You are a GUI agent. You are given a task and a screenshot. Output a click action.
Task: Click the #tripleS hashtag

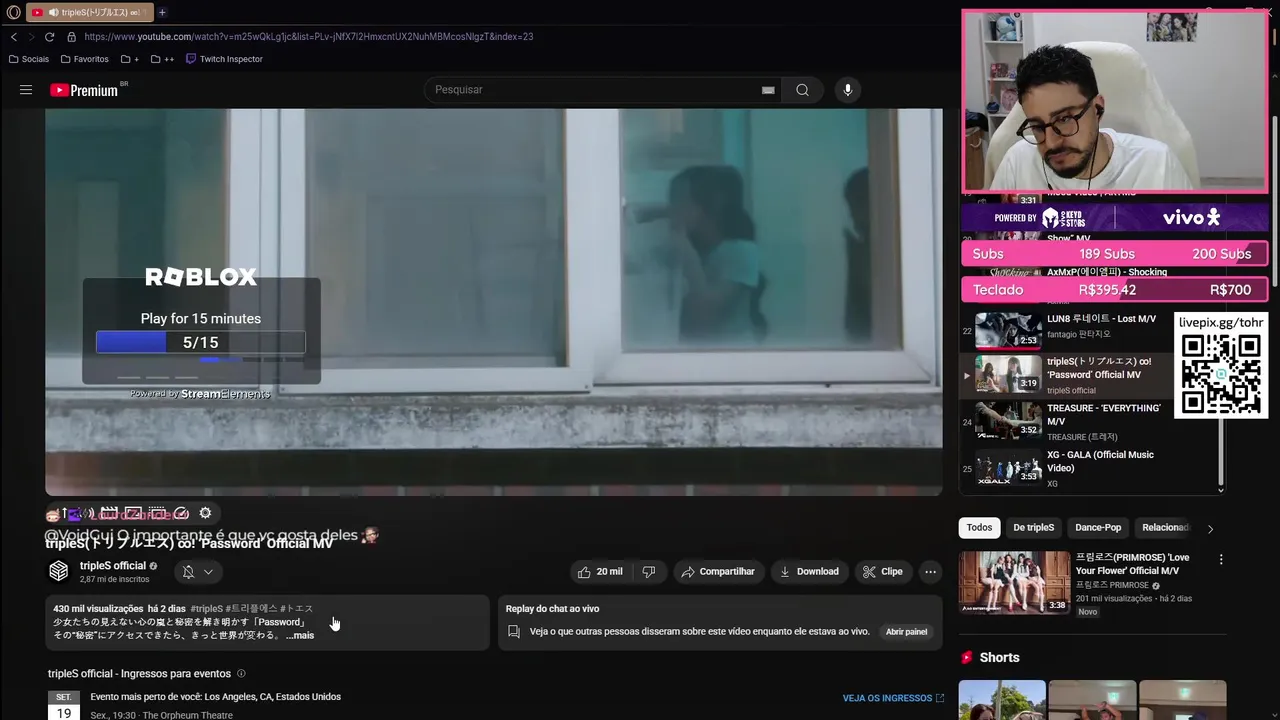(x=207, y=608)
